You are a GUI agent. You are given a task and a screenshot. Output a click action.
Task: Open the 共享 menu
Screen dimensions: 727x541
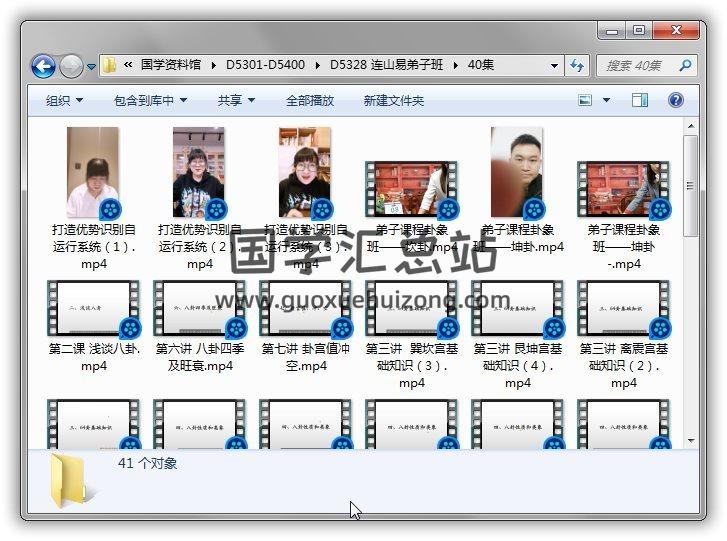coord(236,100)
